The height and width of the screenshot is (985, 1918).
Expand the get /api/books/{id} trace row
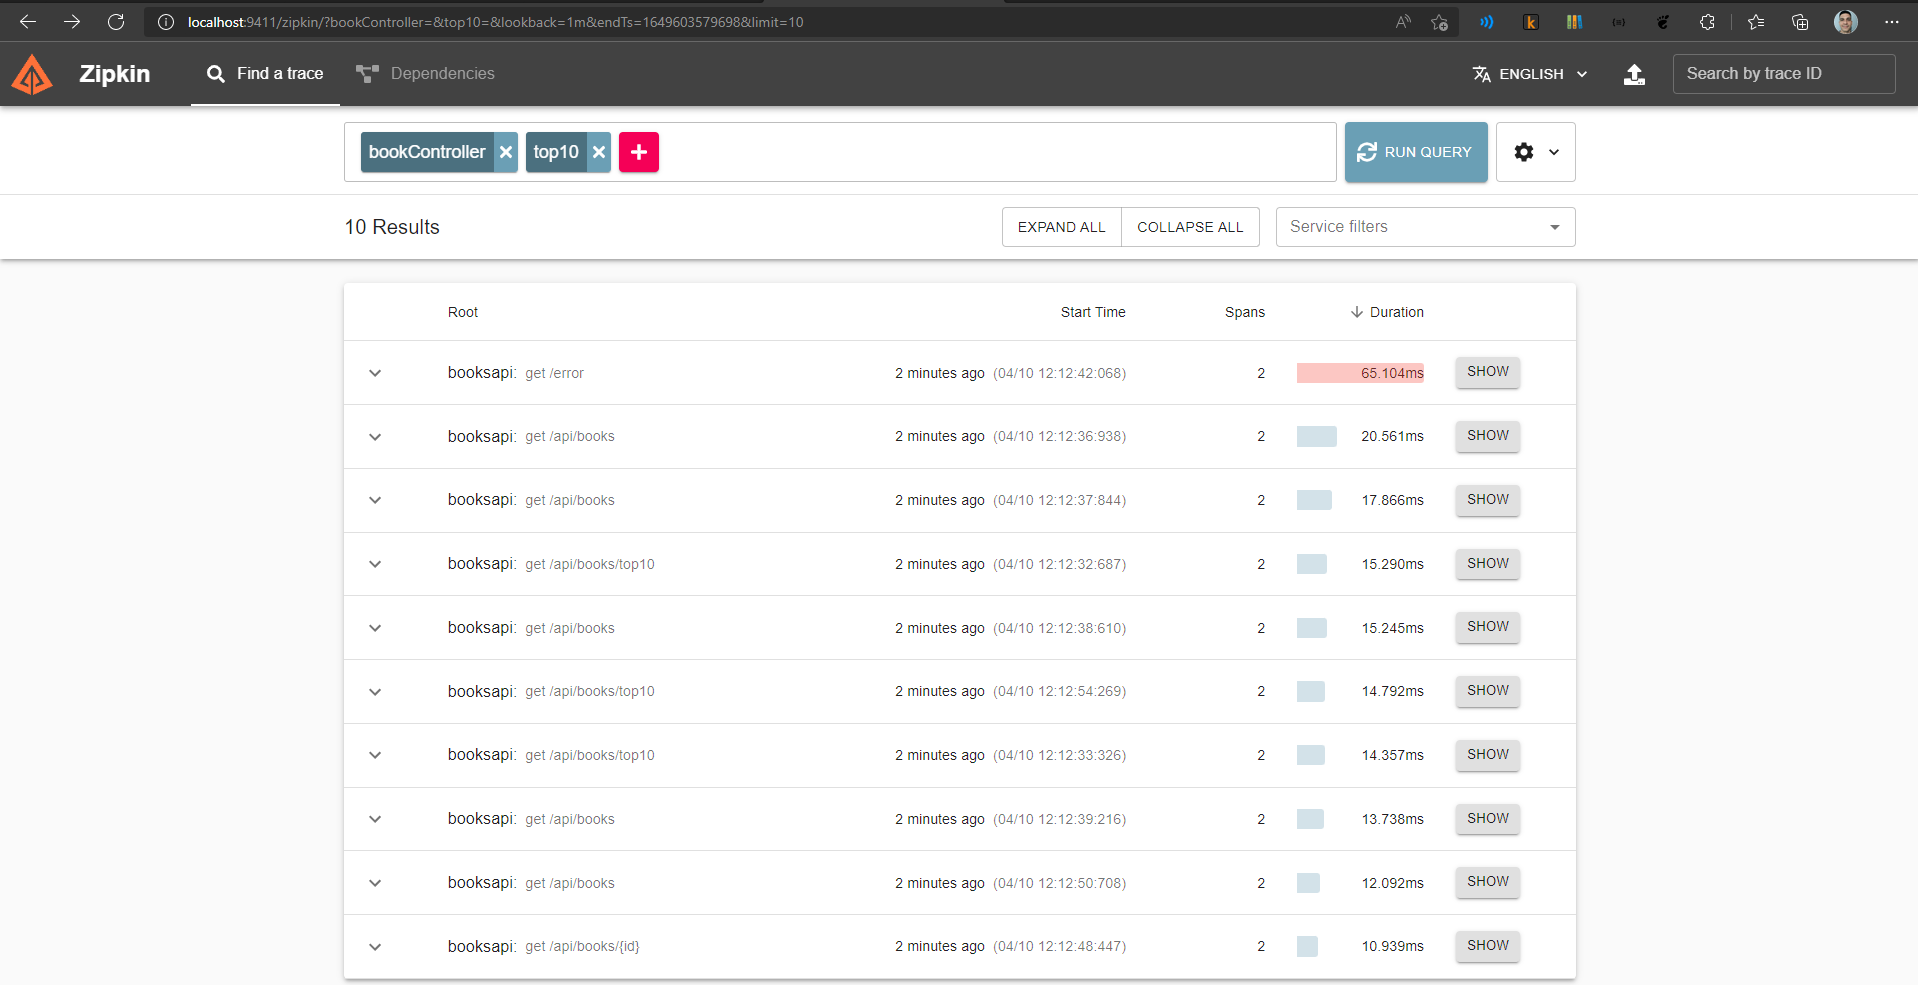click(375, 947)
